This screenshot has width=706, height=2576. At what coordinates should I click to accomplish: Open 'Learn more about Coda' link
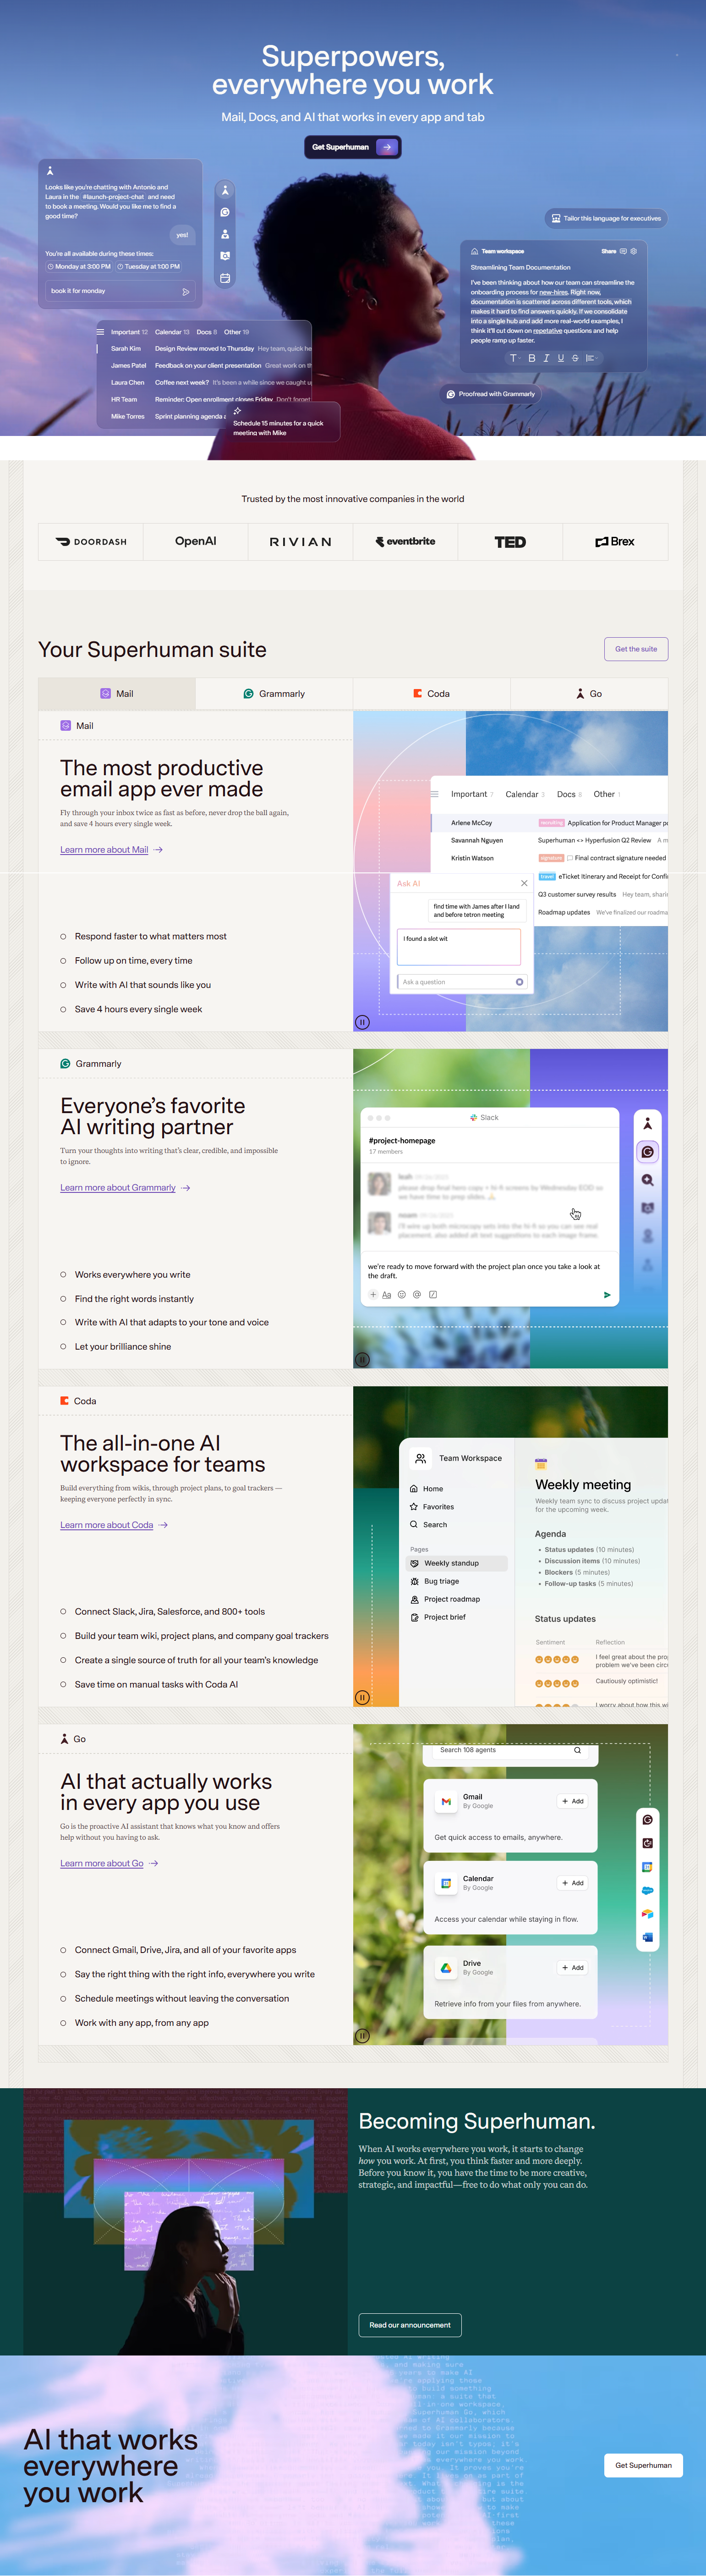114,1525
